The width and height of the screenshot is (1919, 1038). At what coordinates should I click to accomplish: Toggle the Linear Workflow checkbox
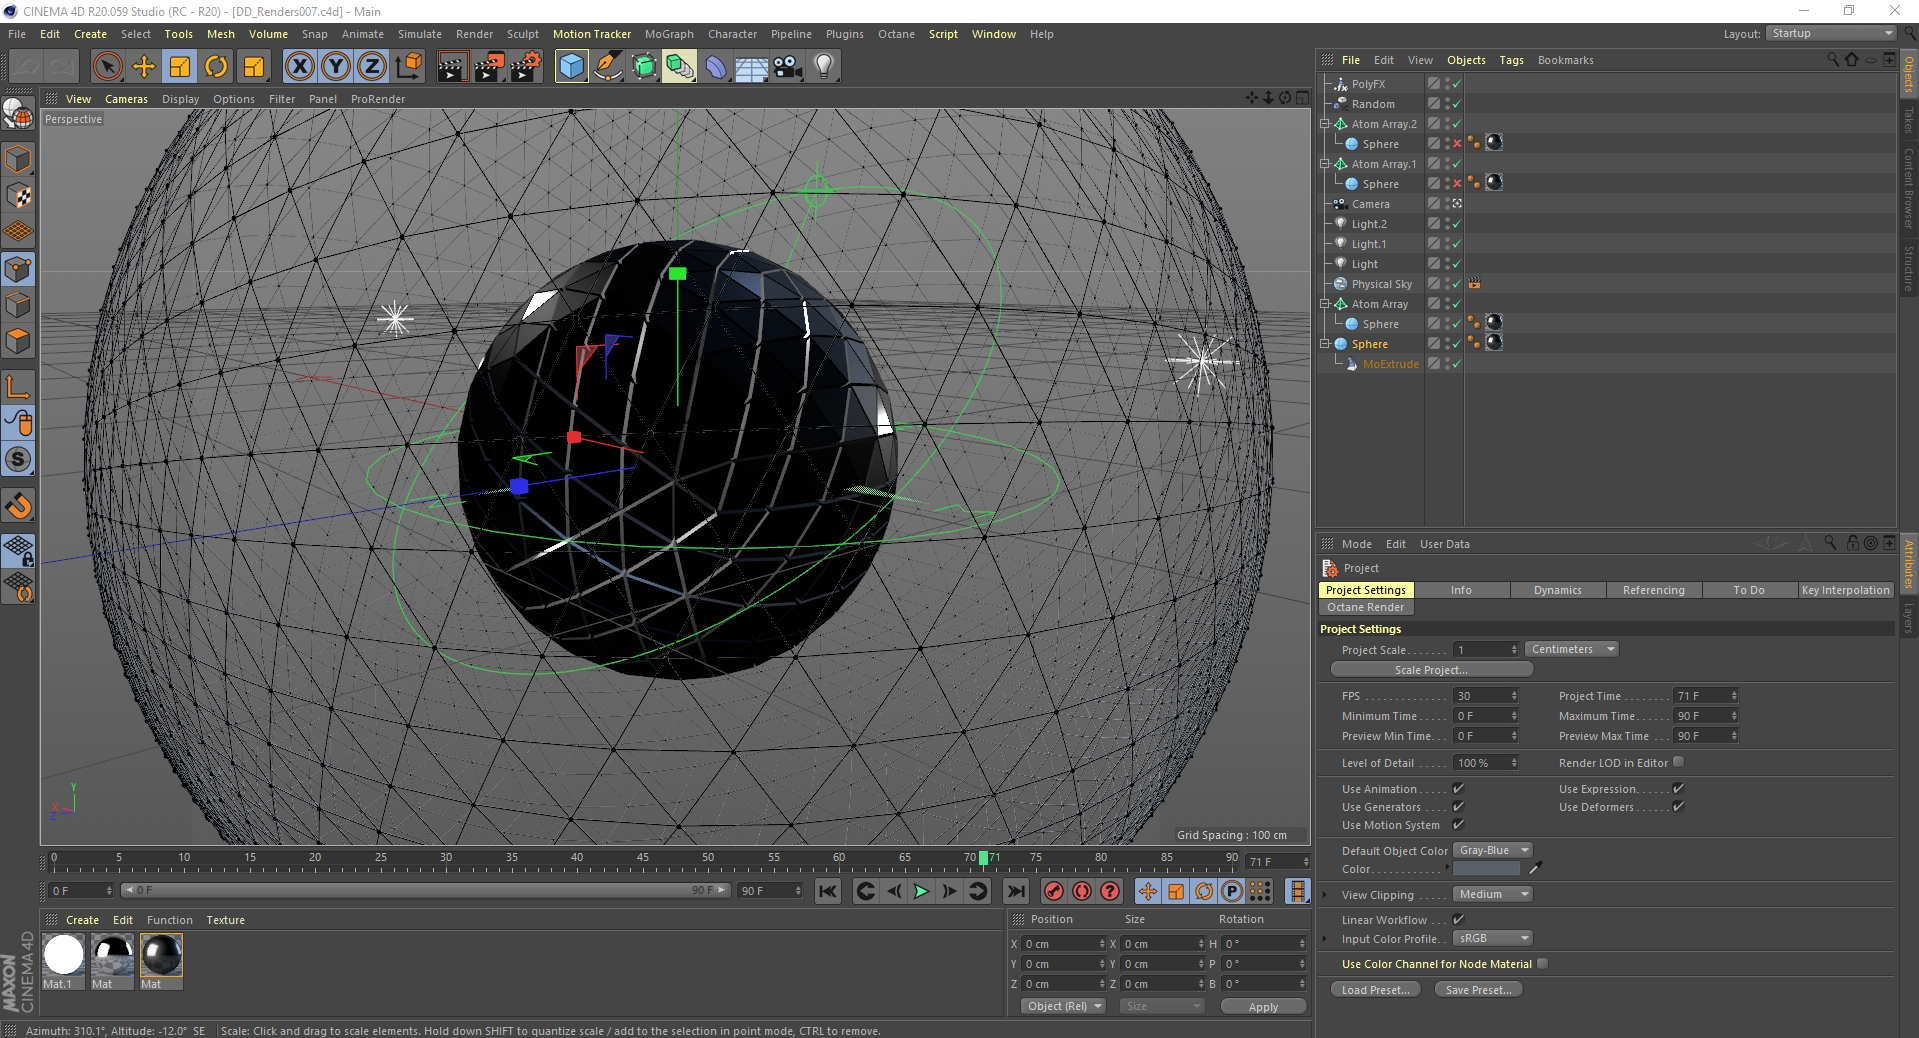[1458, 919]
